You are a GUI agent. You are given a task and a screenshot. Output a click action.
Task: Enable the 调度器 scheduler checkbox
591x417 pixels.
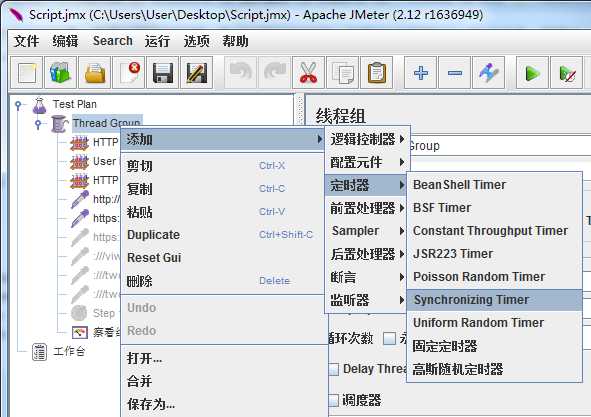[333, 400]
